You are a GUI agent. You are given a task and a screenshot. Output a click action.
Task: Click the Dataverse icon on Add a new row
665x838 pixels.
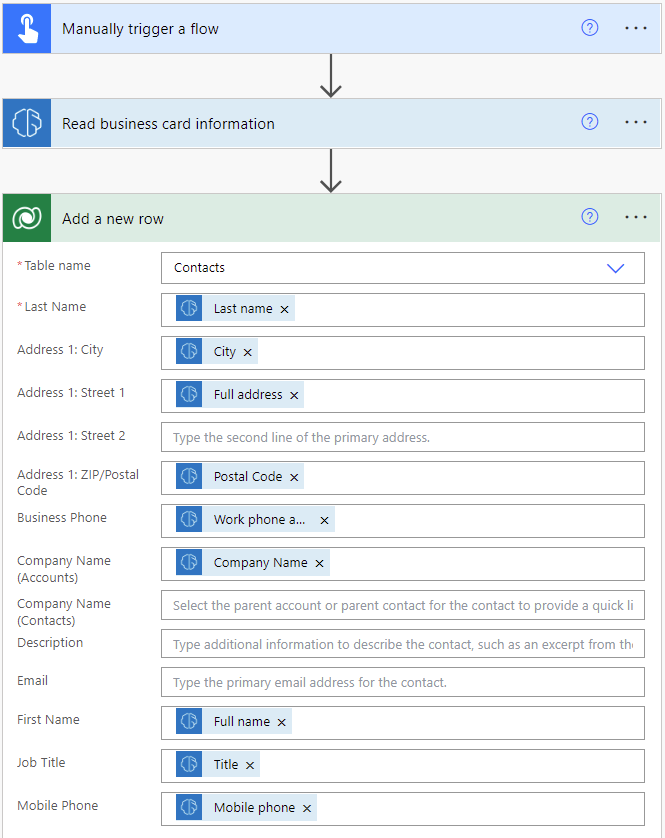(27, 218)
